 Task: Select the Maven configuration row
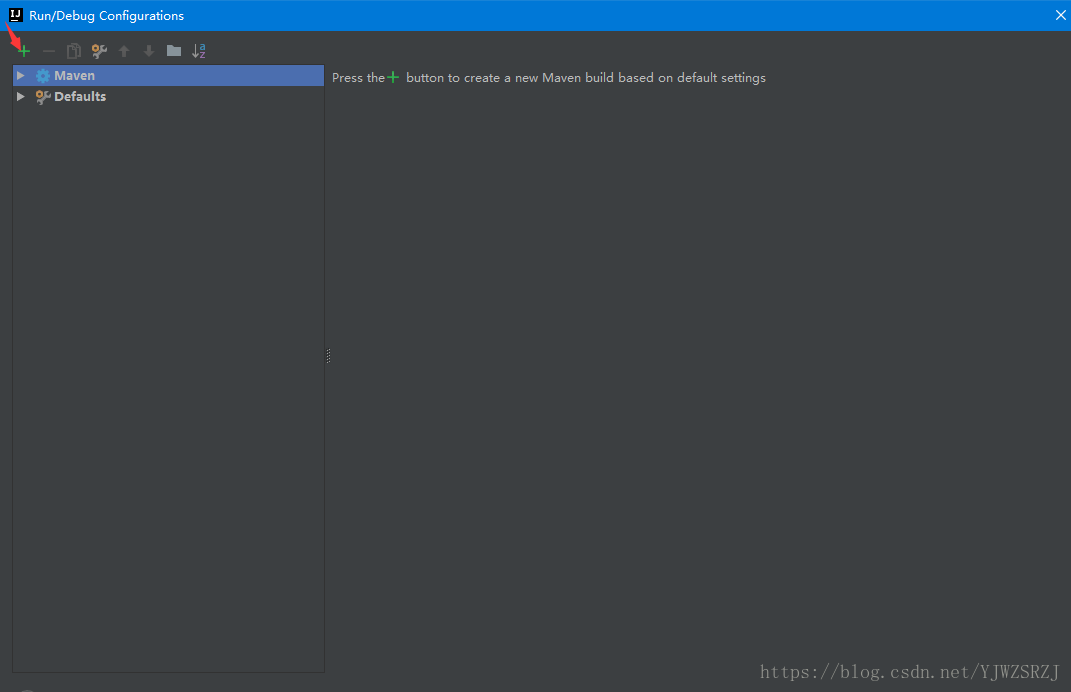click(x=168, y=75)
